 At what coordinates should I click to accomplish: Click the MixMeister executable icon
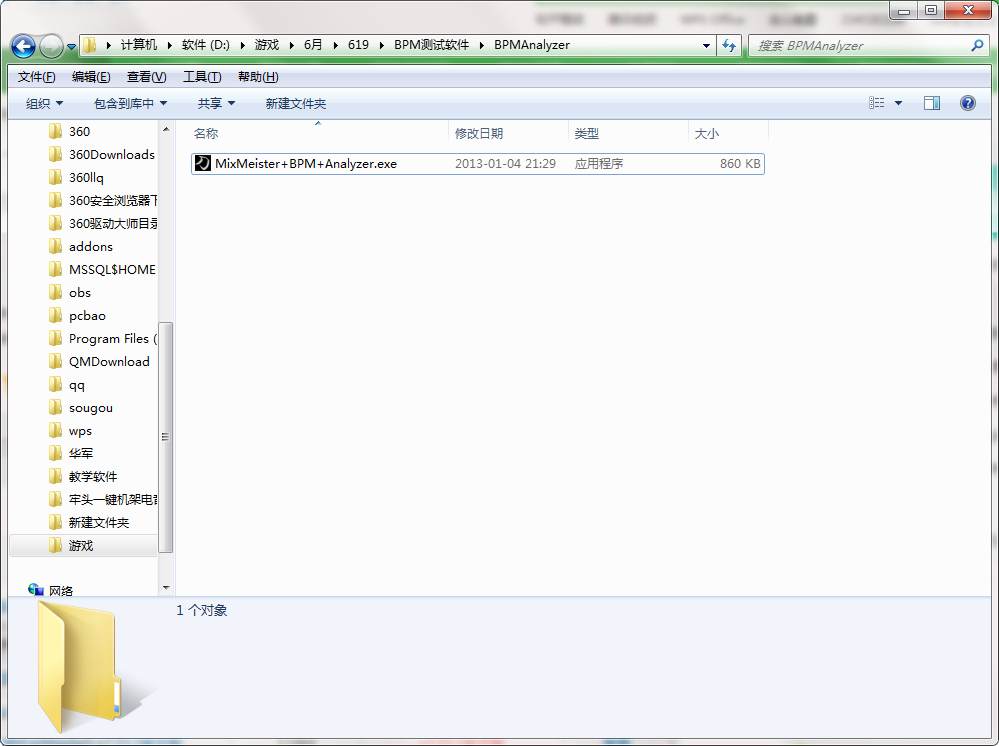203,164
